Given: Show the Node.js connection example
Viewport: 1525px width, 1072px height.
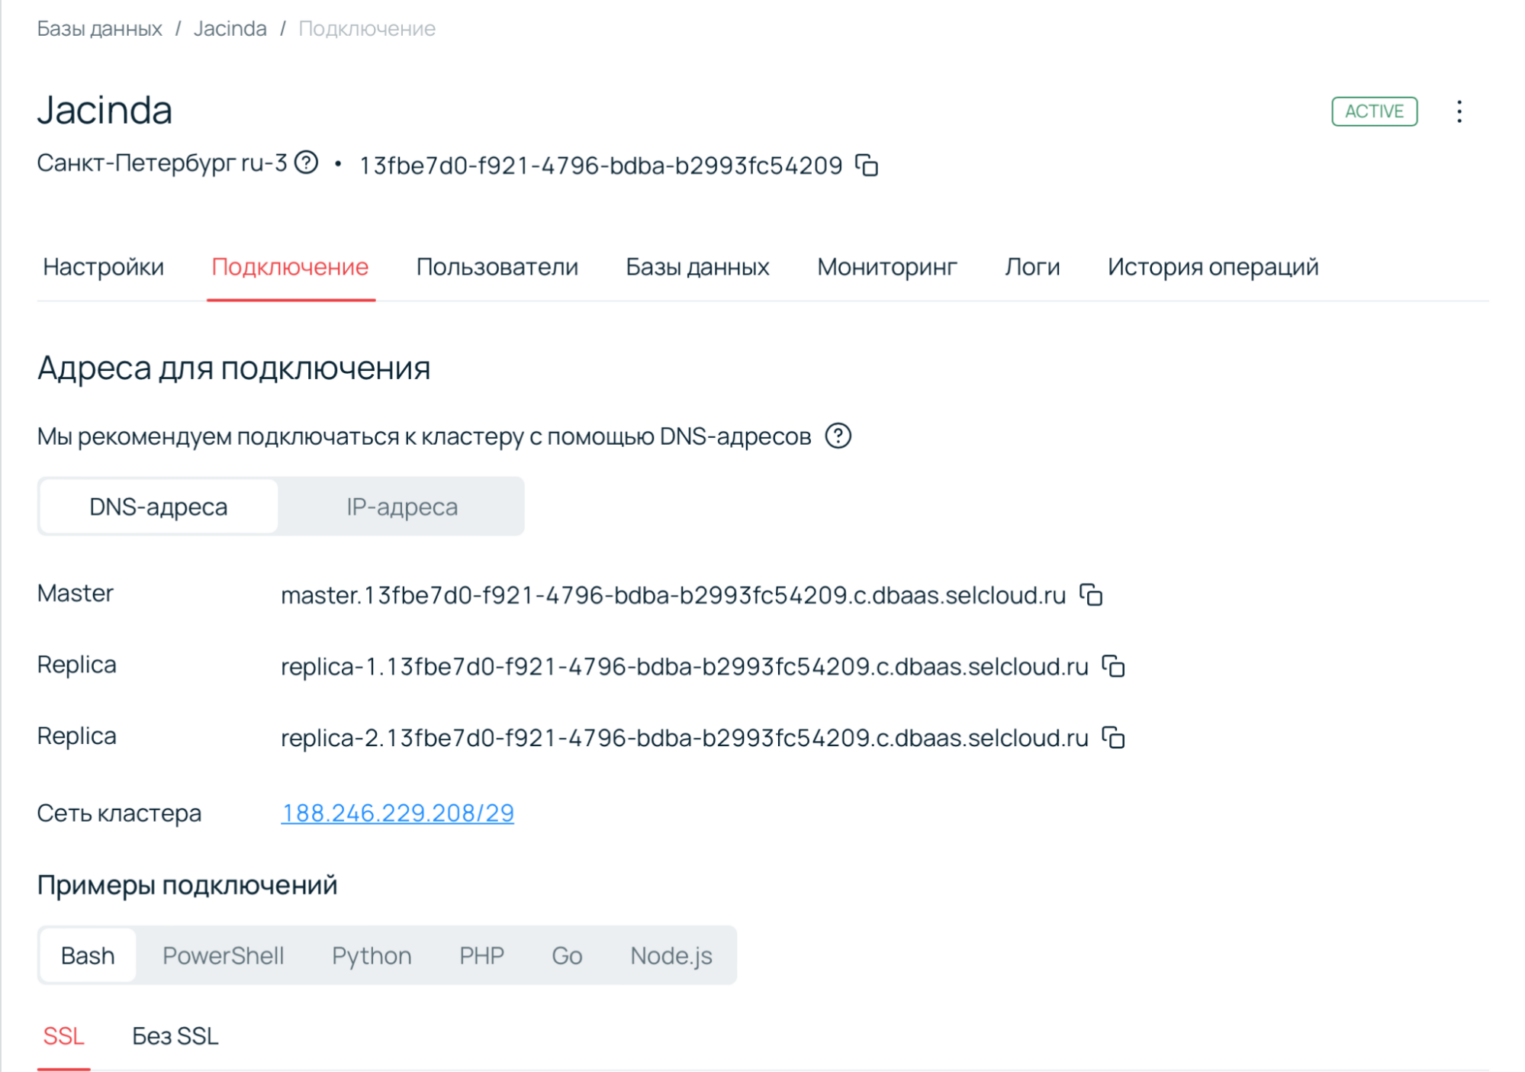Looking at the screenshot, I should pos(671,956).
